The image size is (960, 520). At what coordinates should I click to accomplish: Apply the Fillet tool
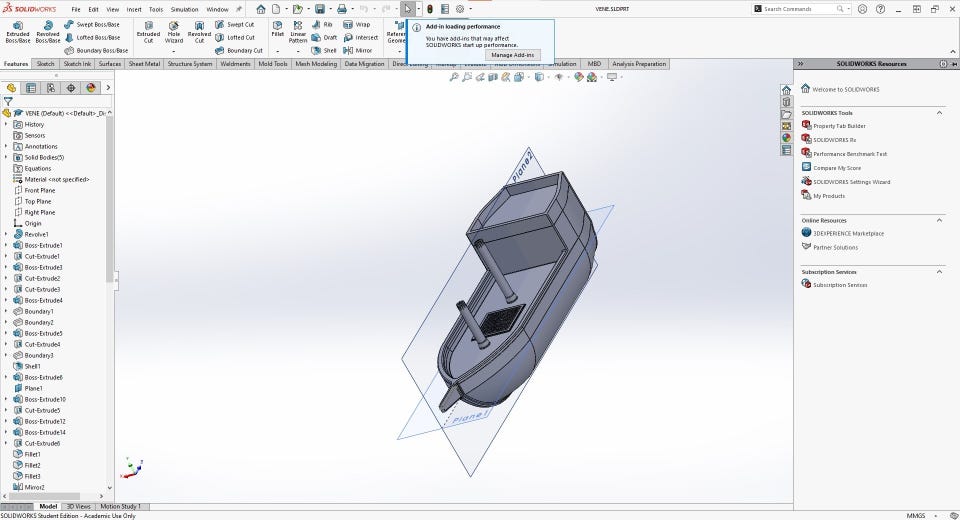pos(277,29)
